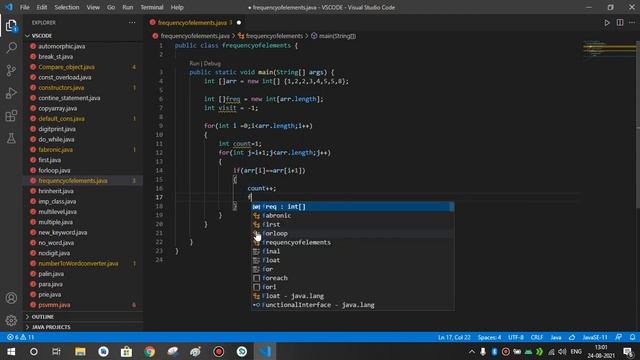Open the Manage gear icon
Viewport: 640px width, 360px height.
[x=11, y=320]
